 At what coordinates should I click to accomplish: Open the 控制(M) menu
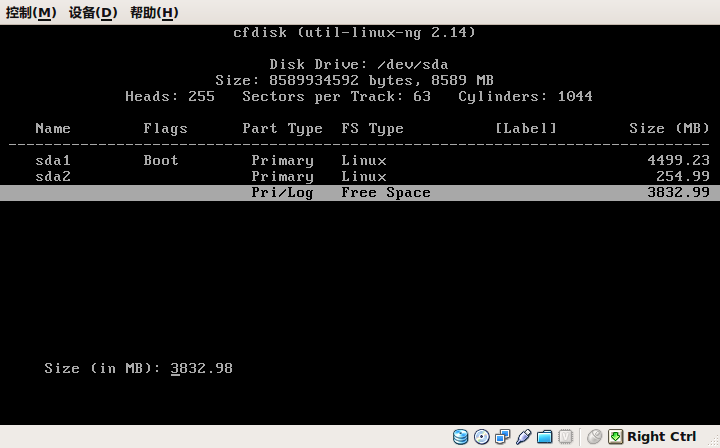click(31, 12)
